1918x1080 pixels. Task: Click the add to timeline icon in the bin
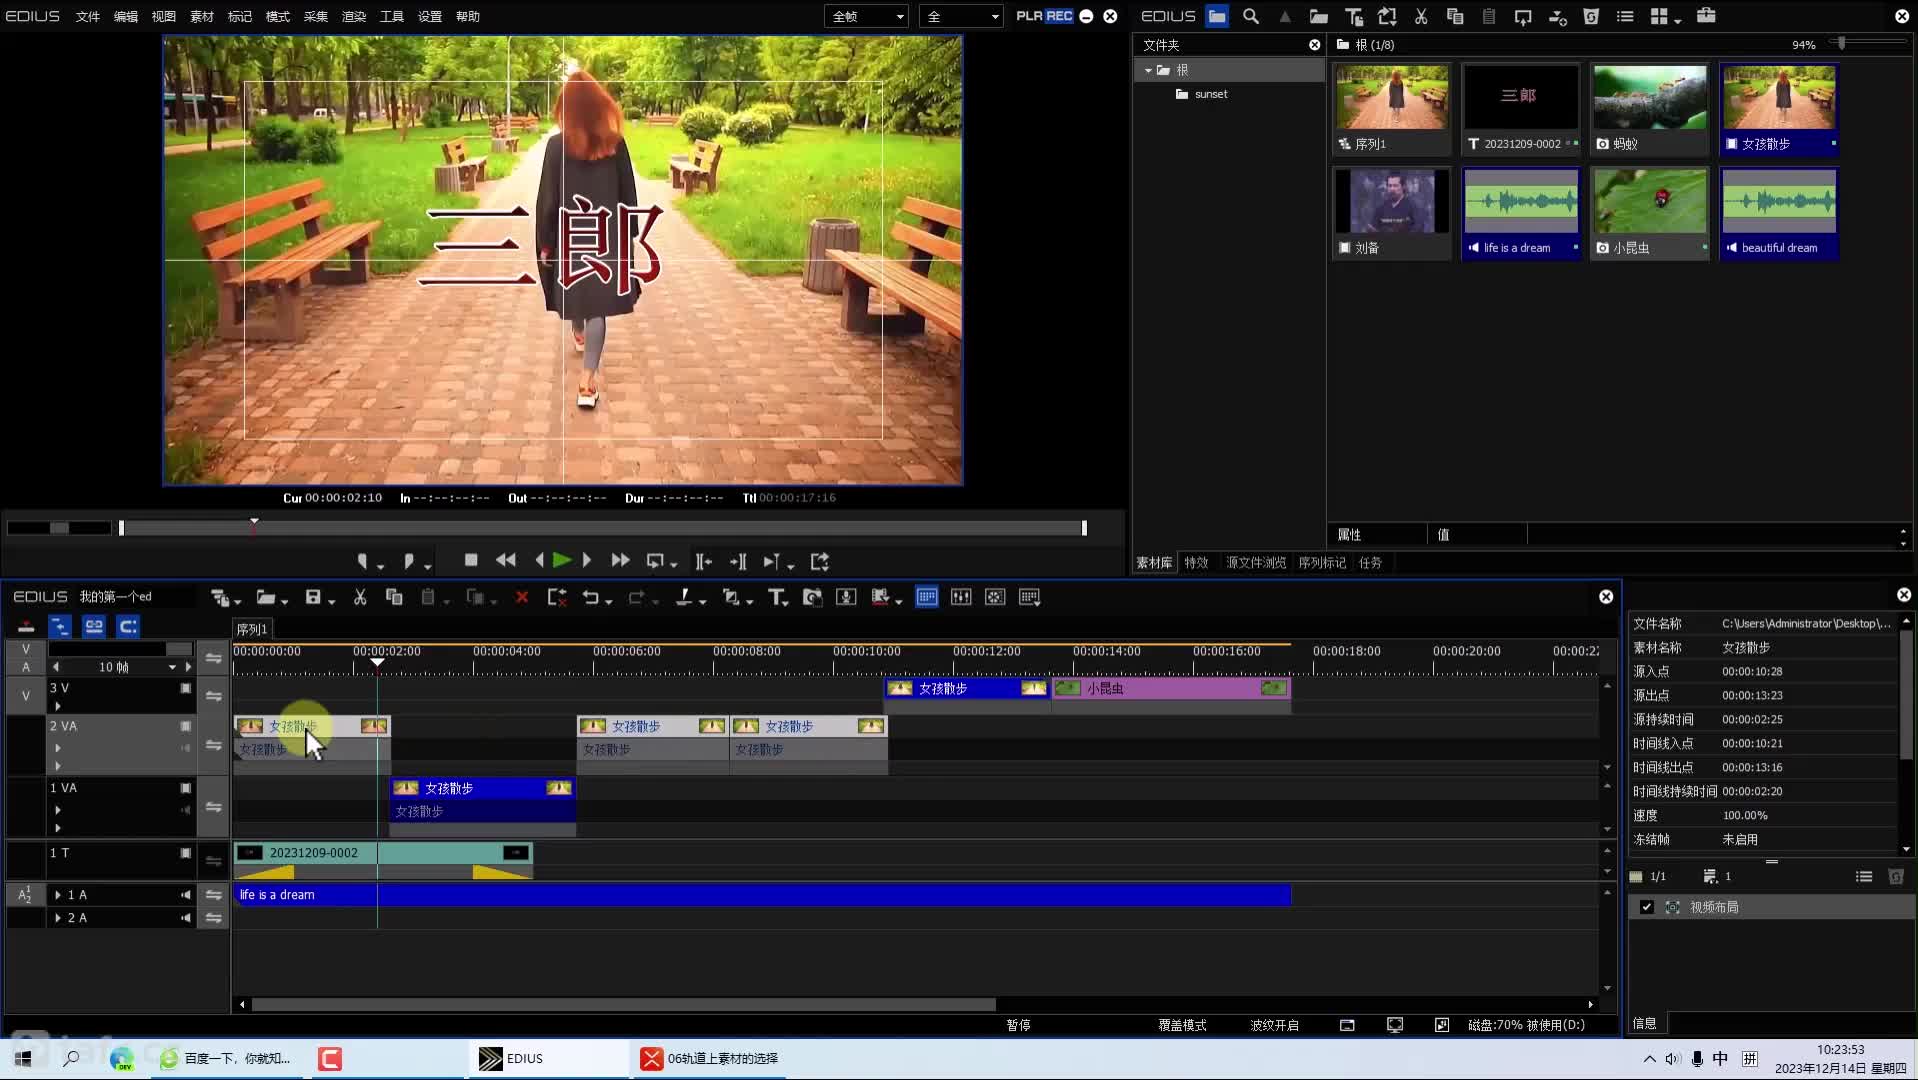pyautogui.click(x=1557, y=16)
